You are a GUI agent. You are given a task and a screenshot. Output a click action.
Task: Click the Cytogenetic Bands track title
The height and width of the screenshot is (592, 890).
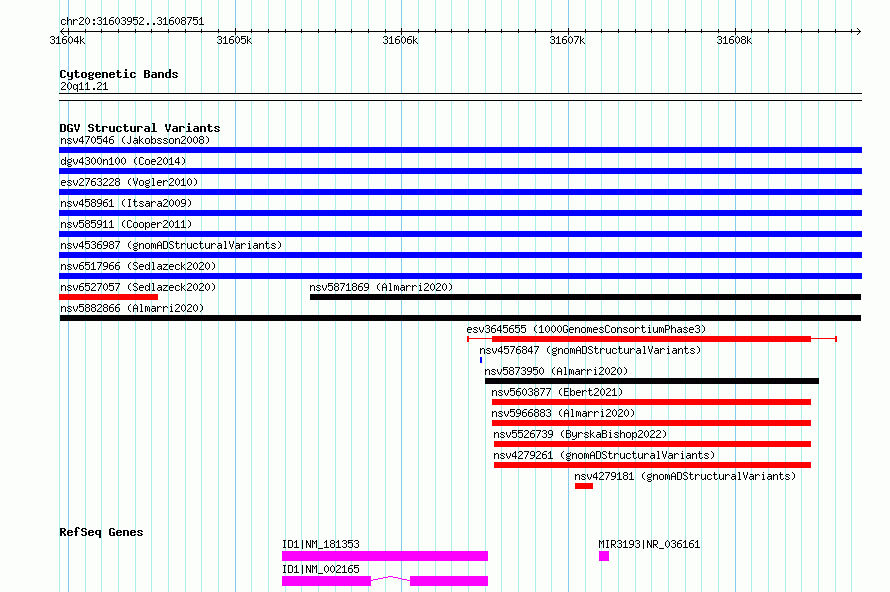point(119,74)
